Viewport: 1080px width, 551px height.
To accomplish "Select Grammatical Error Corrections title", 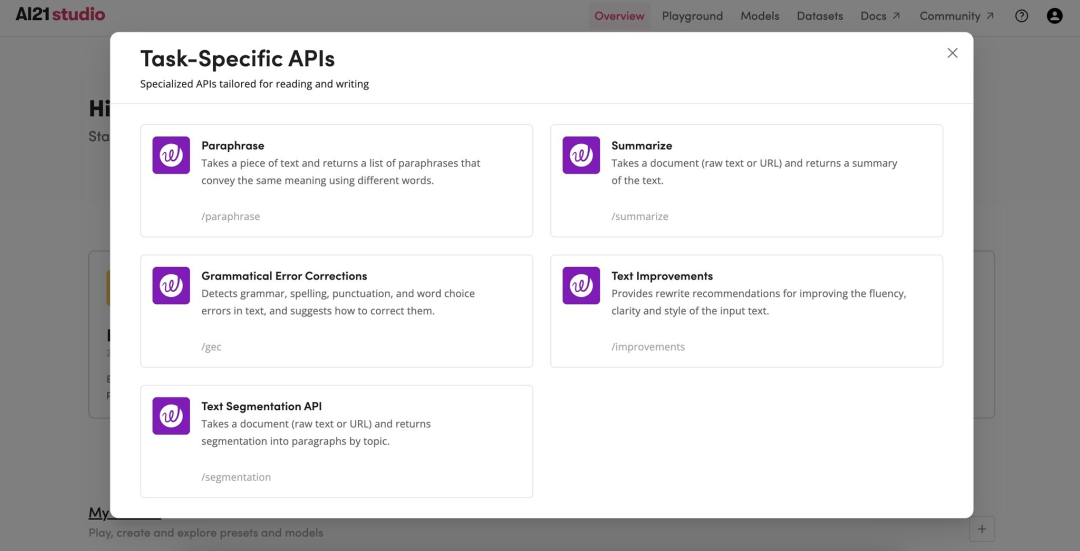I will tap(284, 276).
